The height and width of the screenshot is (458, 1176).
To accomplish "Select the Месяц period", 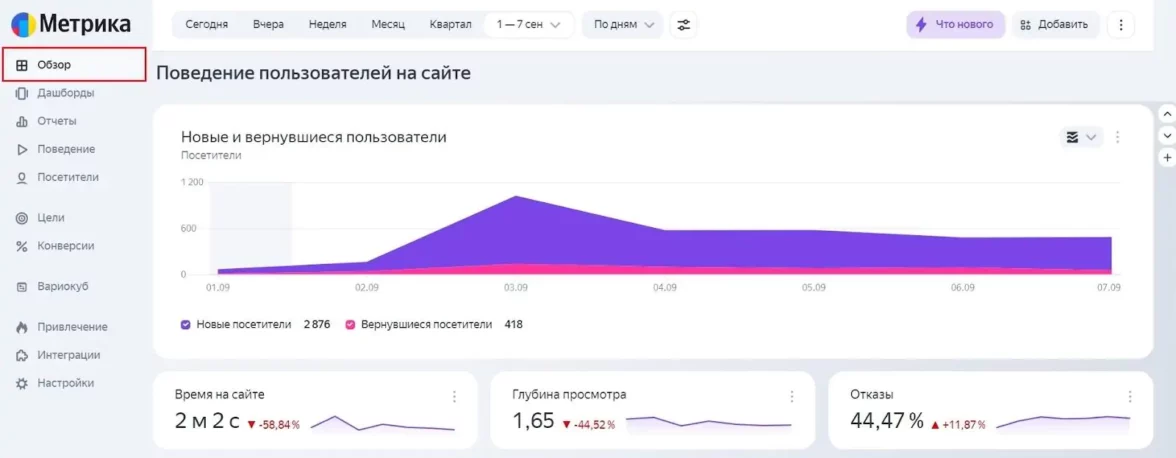I will coord(388,24).
